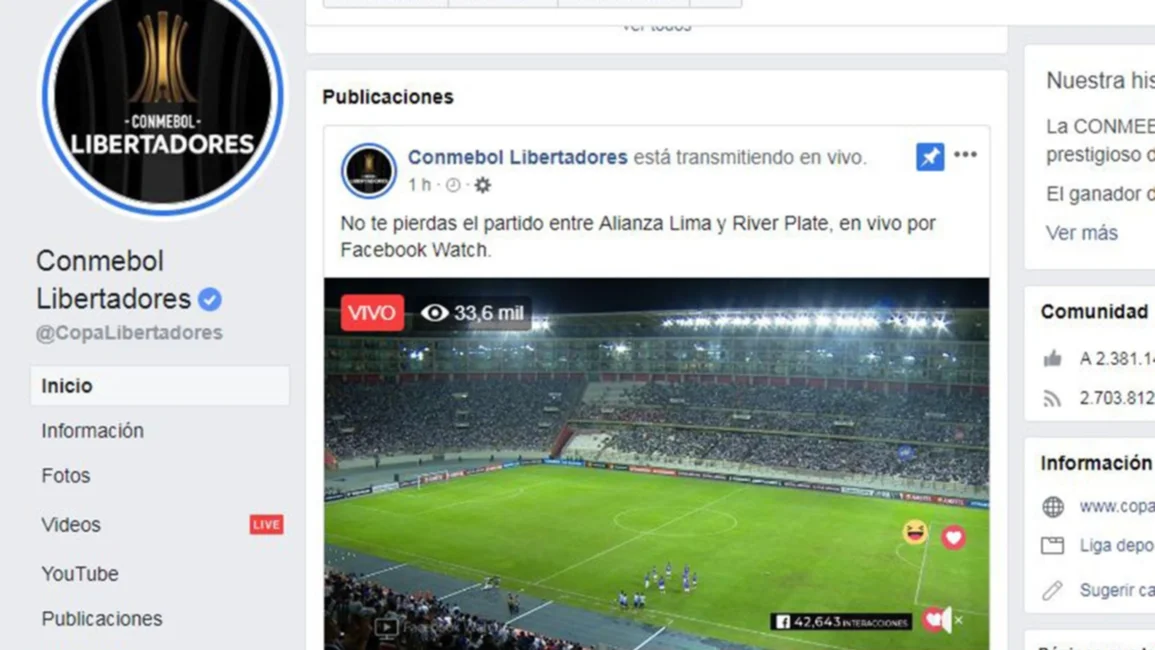Click the blue verified badge checkmark

pos(210,299)
